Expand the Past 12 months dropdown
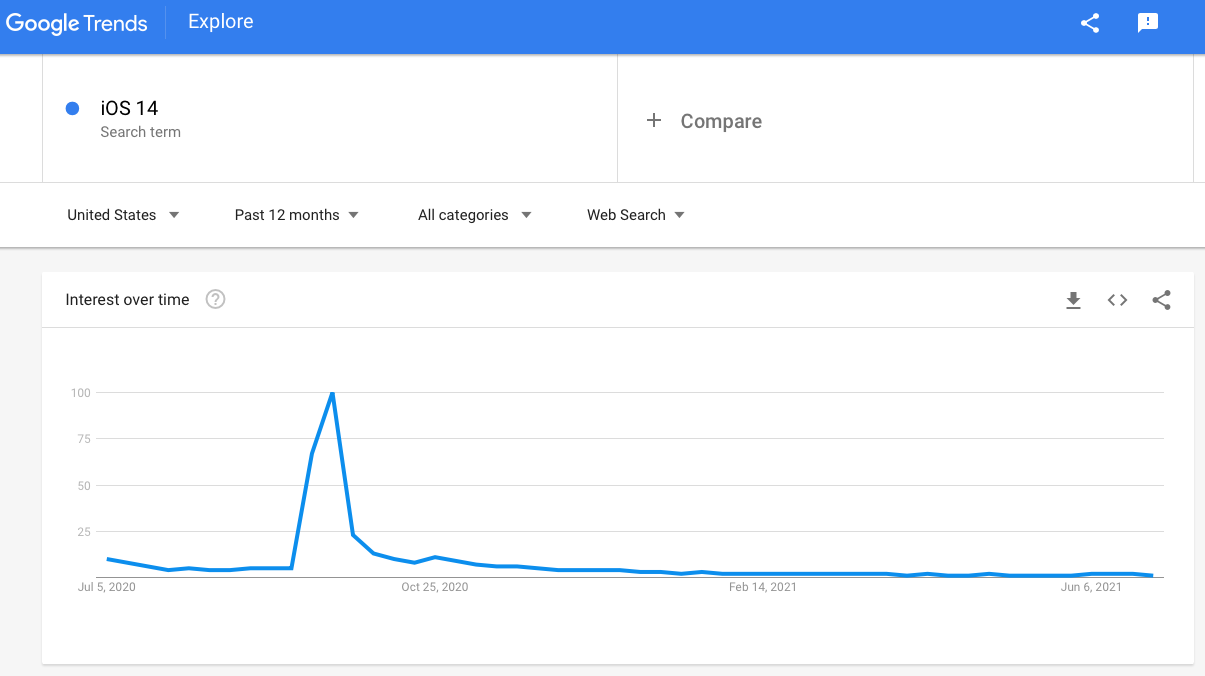 click(296, 215)
